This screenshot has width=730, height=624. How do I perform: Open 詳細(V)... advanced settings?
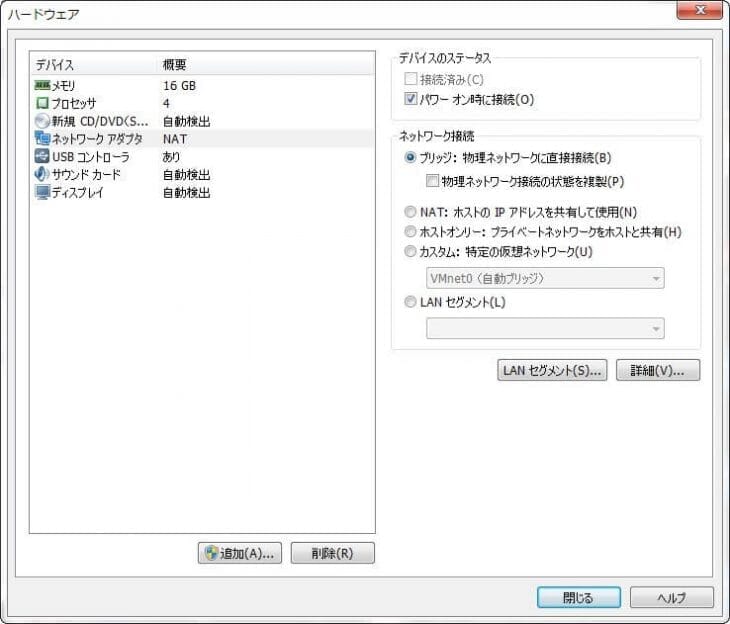657,371
